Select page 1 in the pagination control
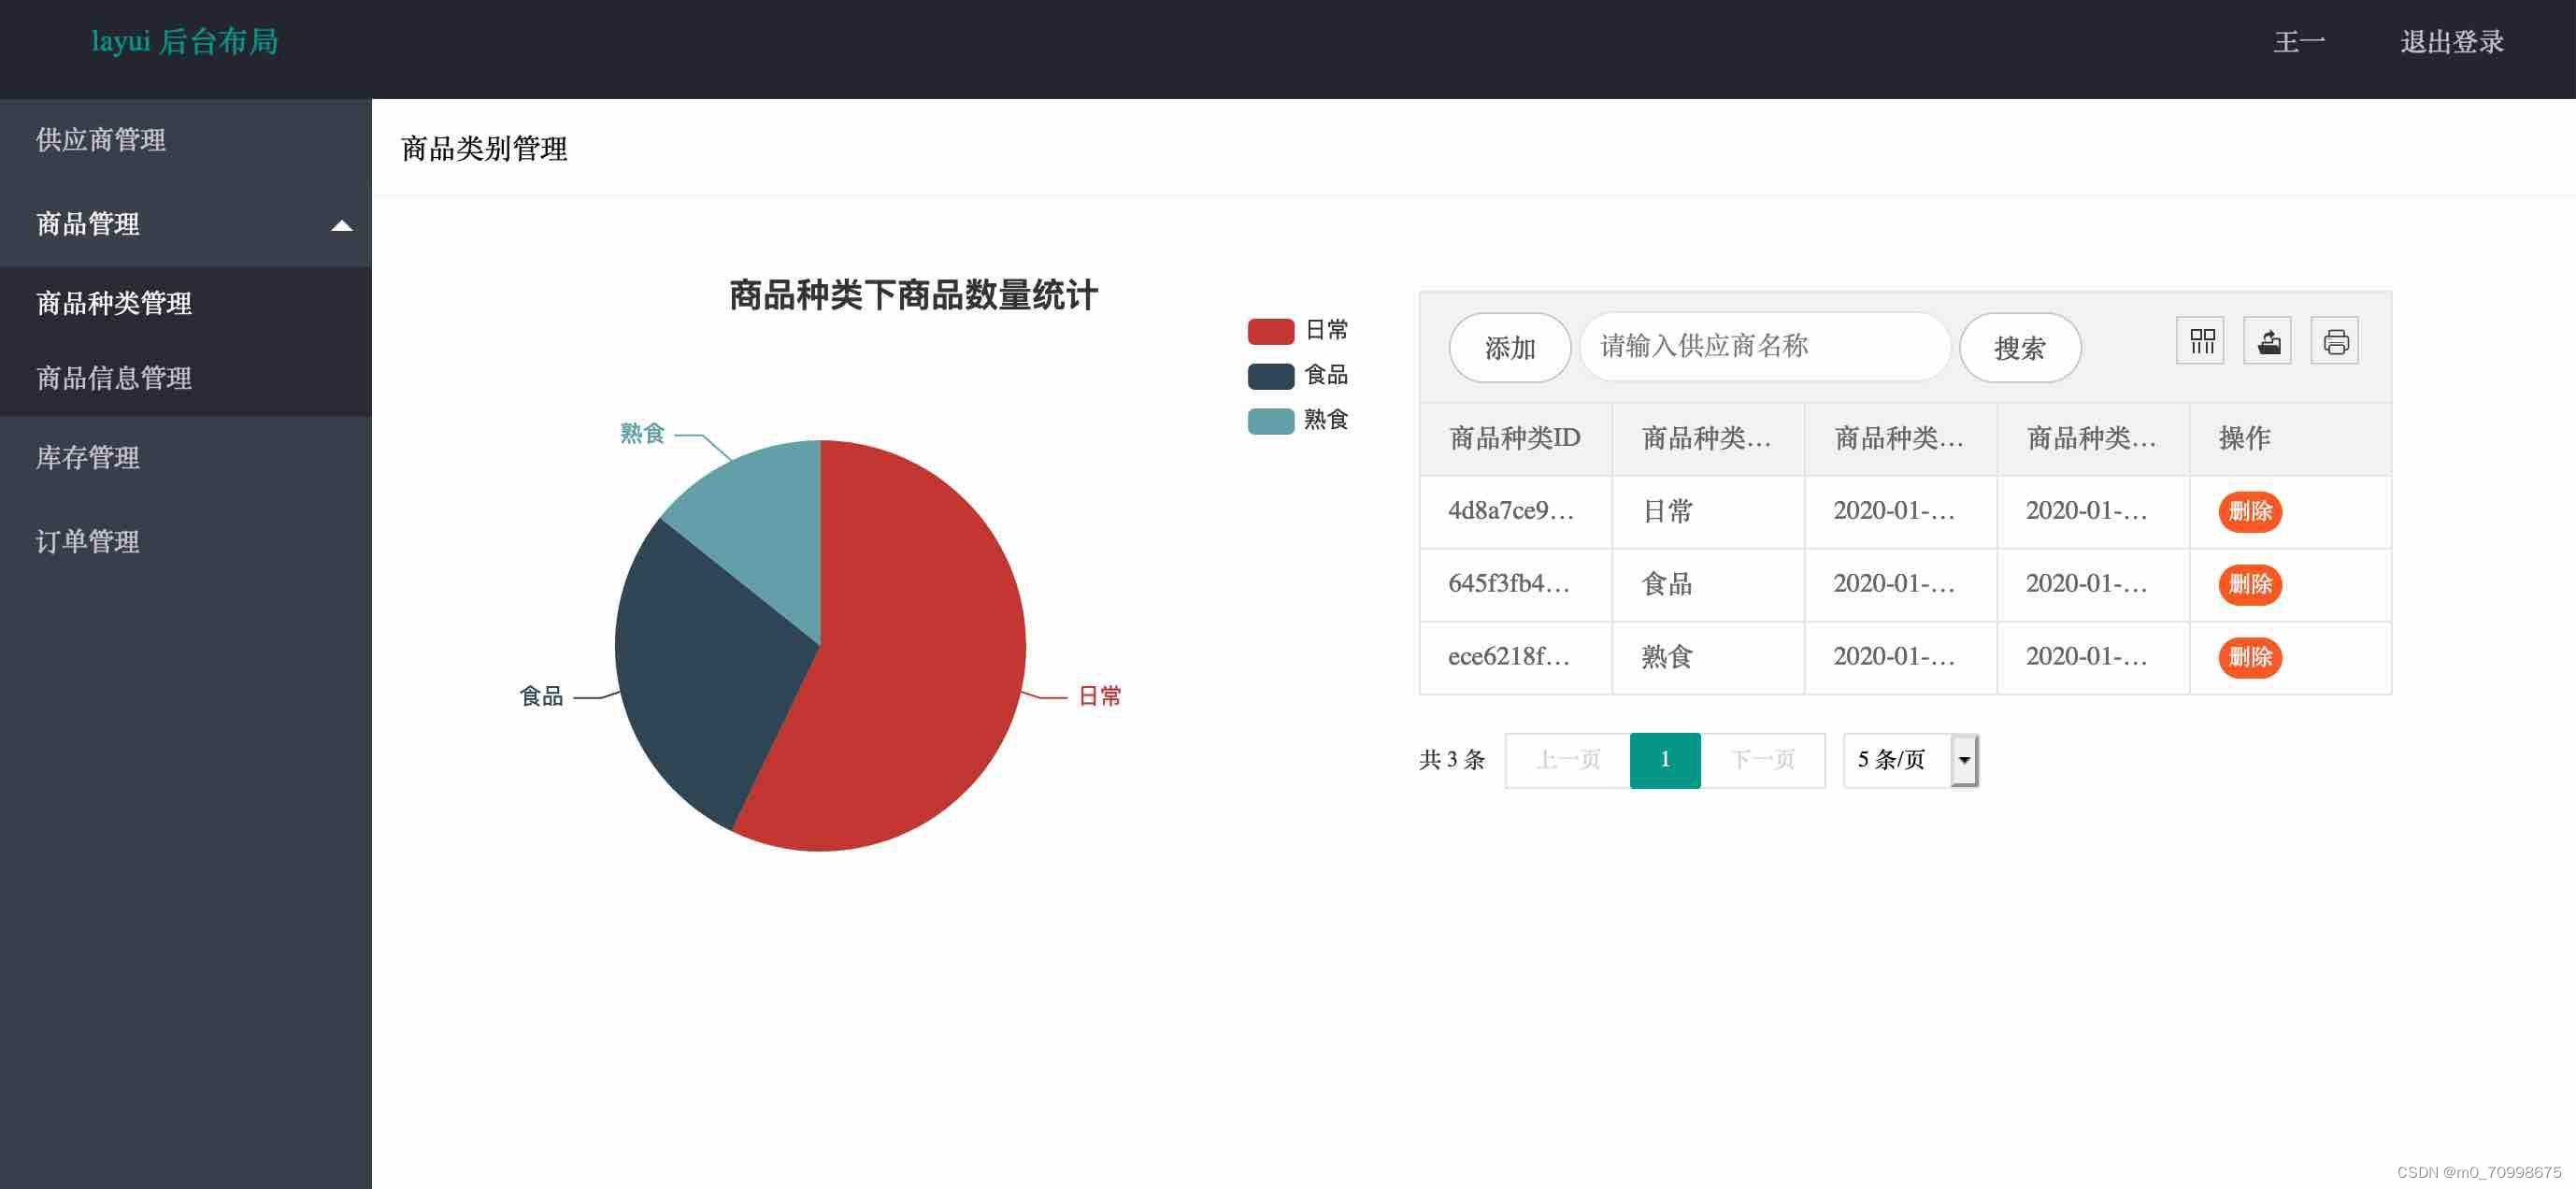 coord(1664,760)
